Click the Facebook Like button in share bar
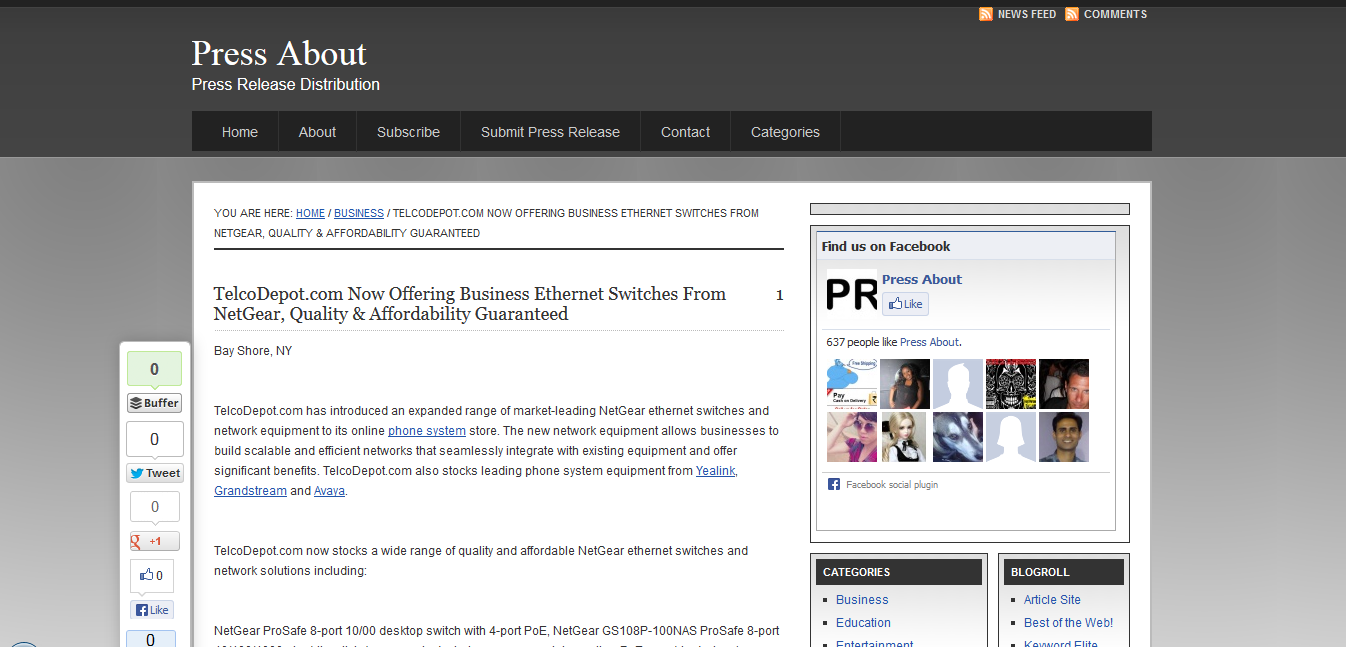Image resolution: width=1346 pixels, height=647 pixels. pos(152,610)
